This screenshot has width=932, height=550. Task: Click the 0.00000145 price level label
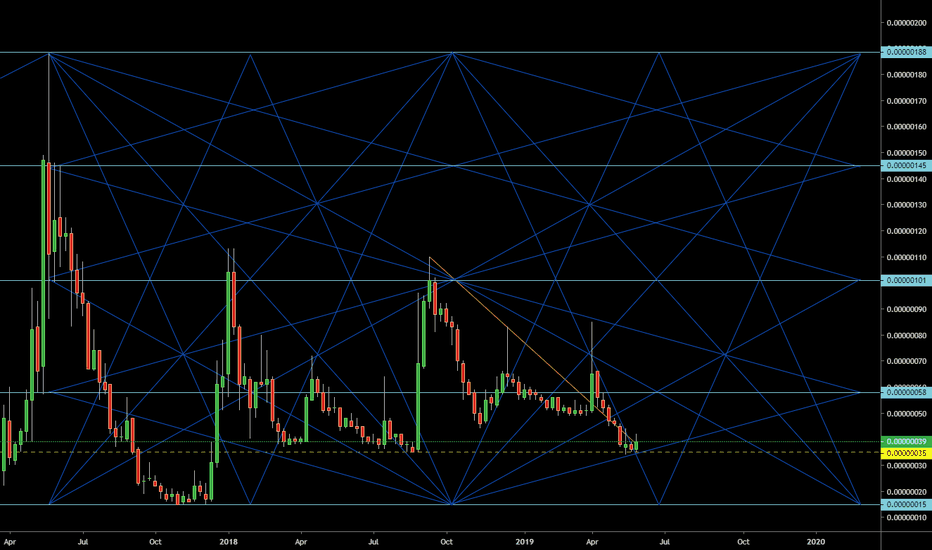point(906,165)
